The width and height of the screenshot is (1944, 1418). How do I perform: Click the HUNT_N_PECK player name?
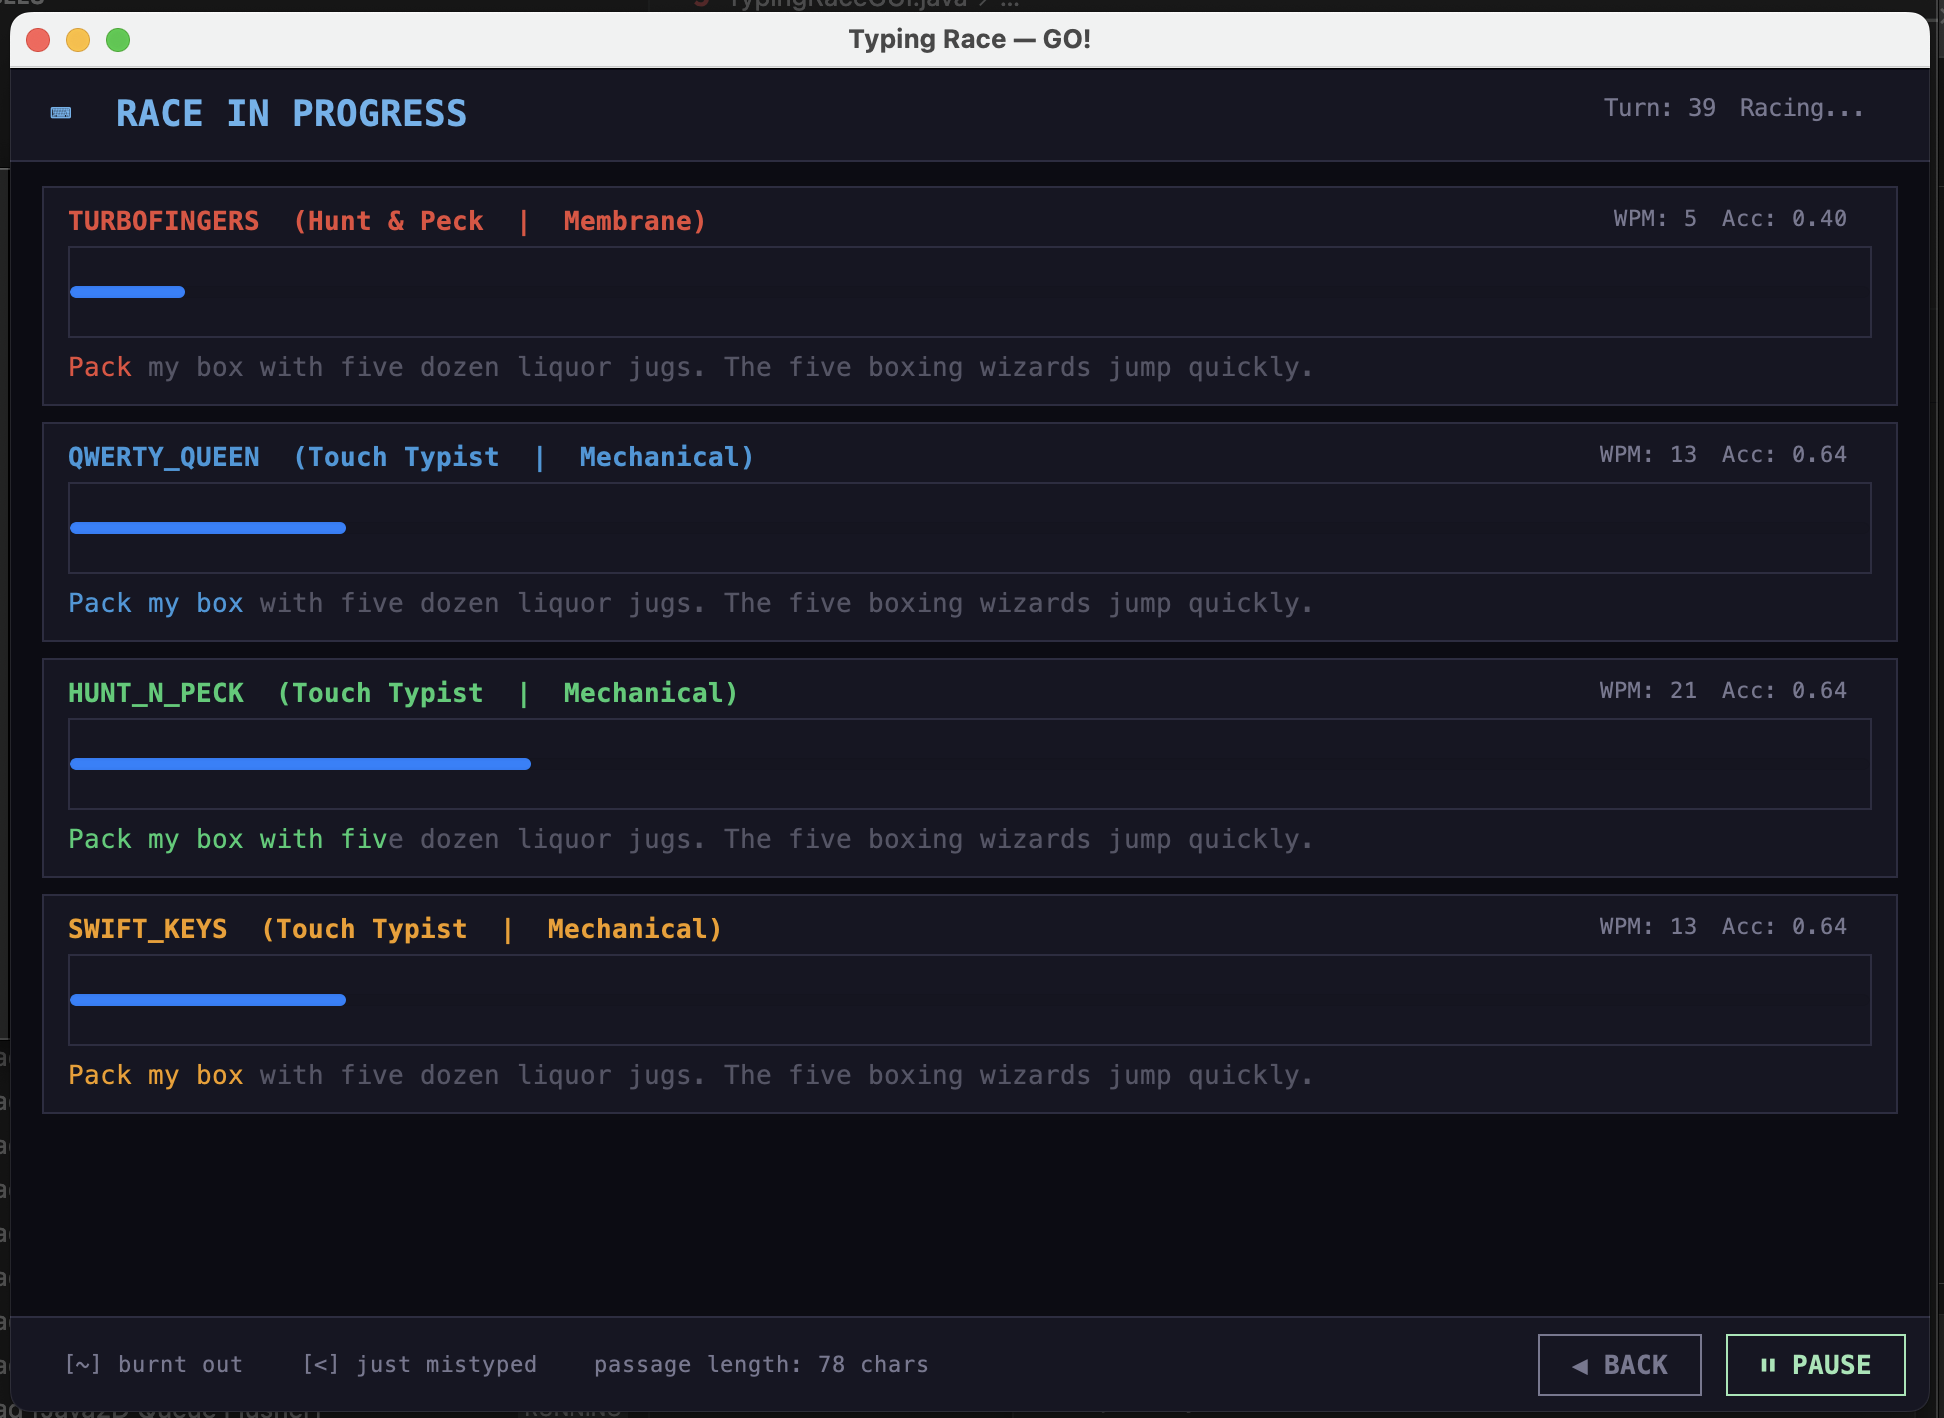(155, 693)
